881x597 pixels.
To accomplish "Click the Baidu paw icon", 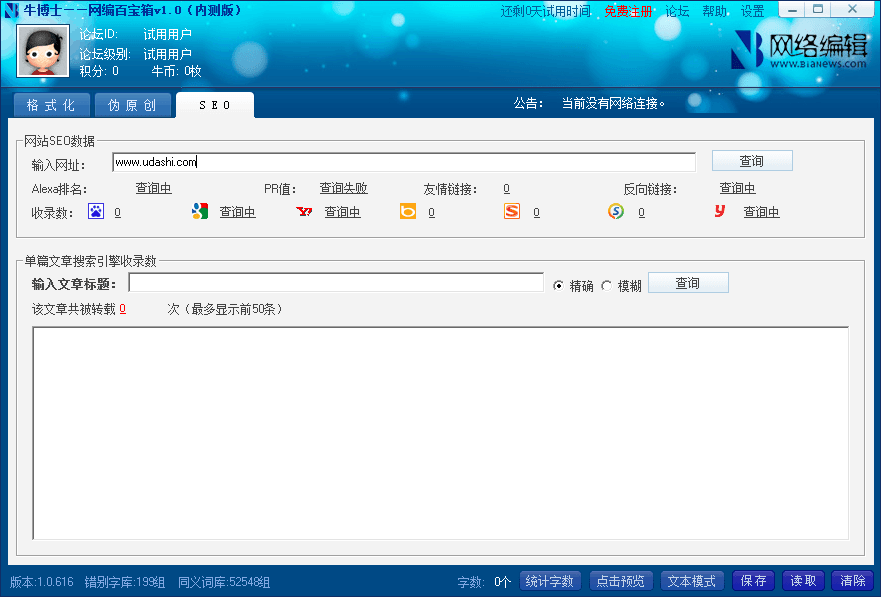I will [96, 211].
